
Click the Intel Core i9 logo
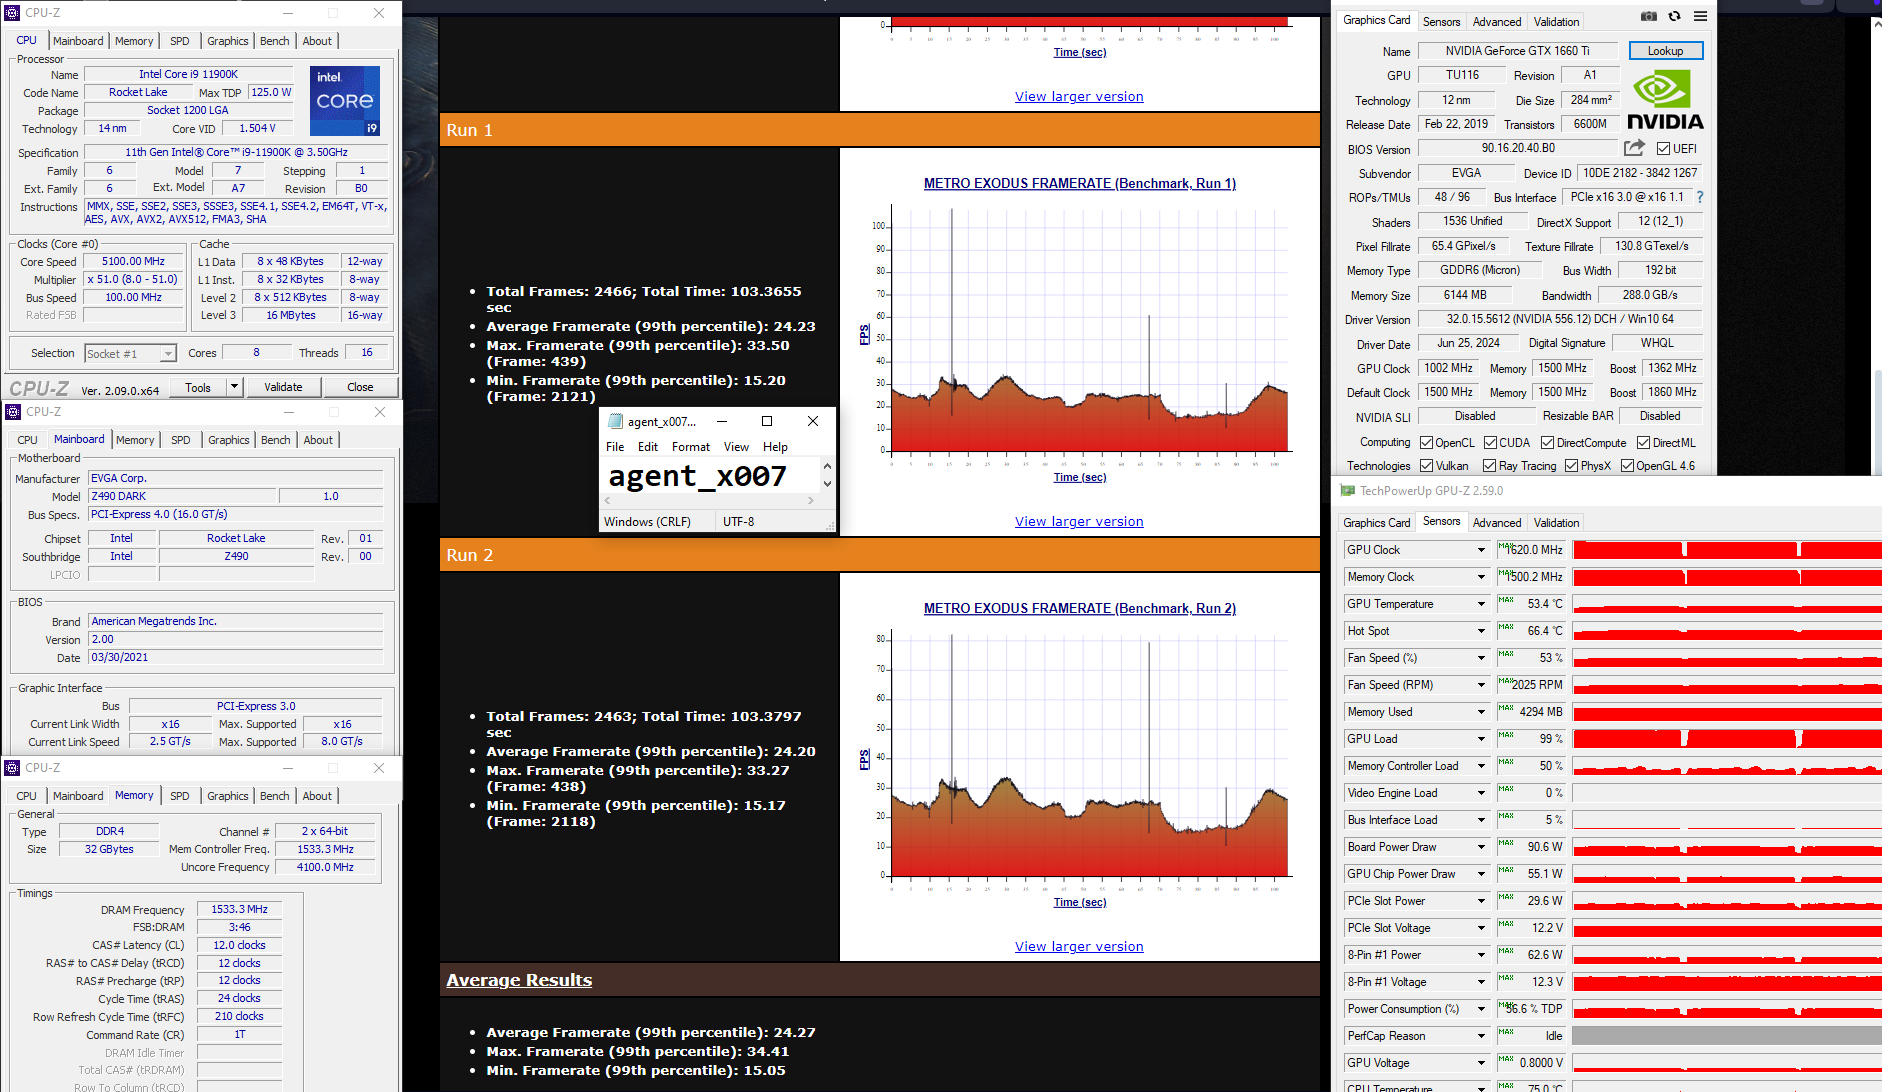(345, 100)
